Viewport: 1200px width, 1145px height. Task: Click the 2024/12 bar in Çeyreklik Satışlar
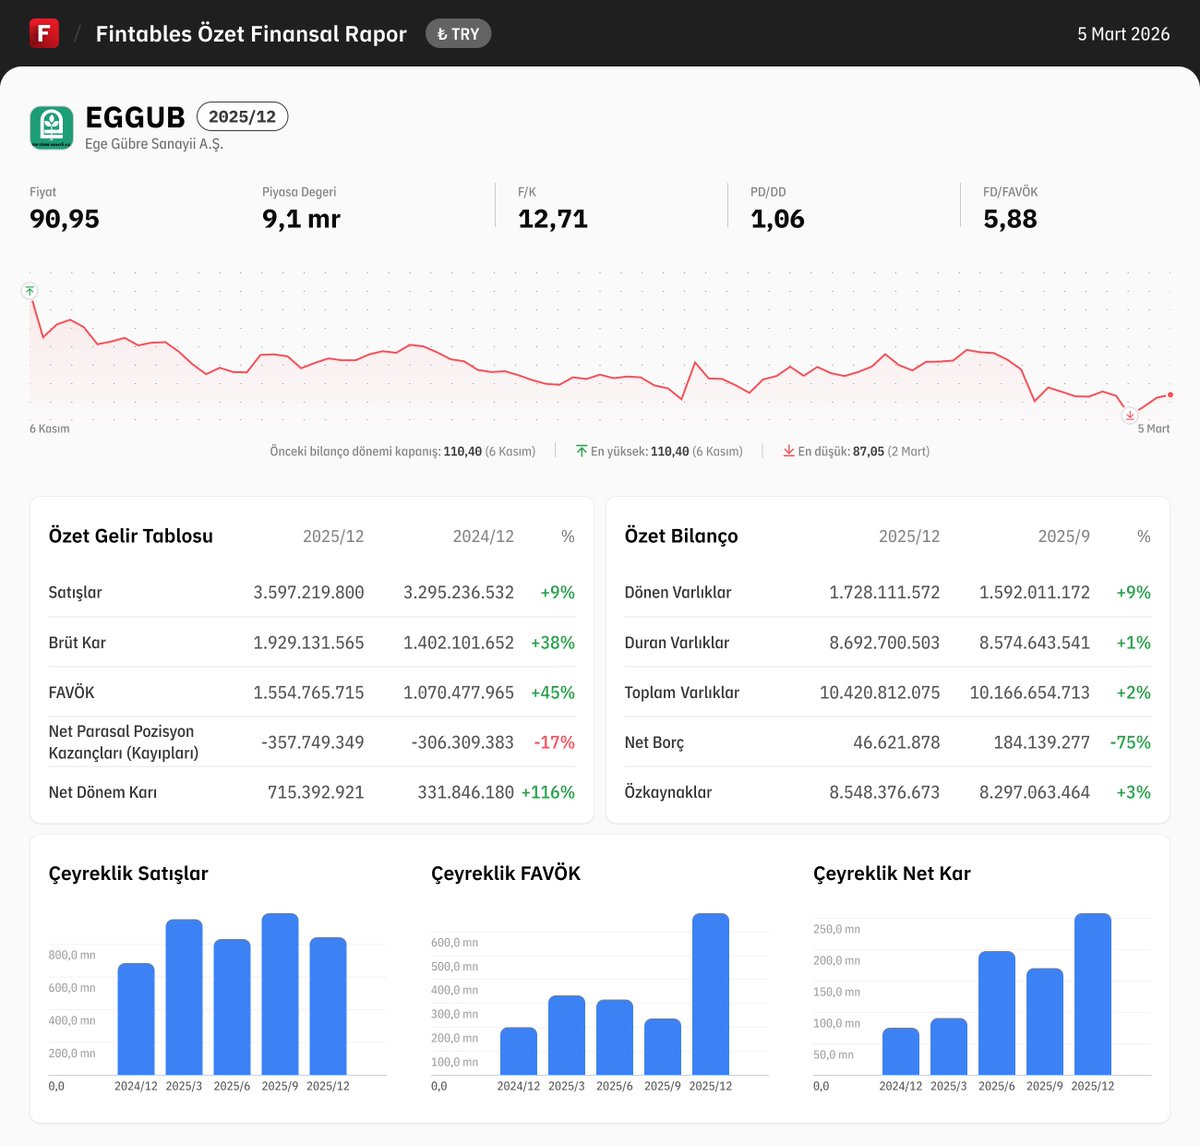pos(136,1019)
